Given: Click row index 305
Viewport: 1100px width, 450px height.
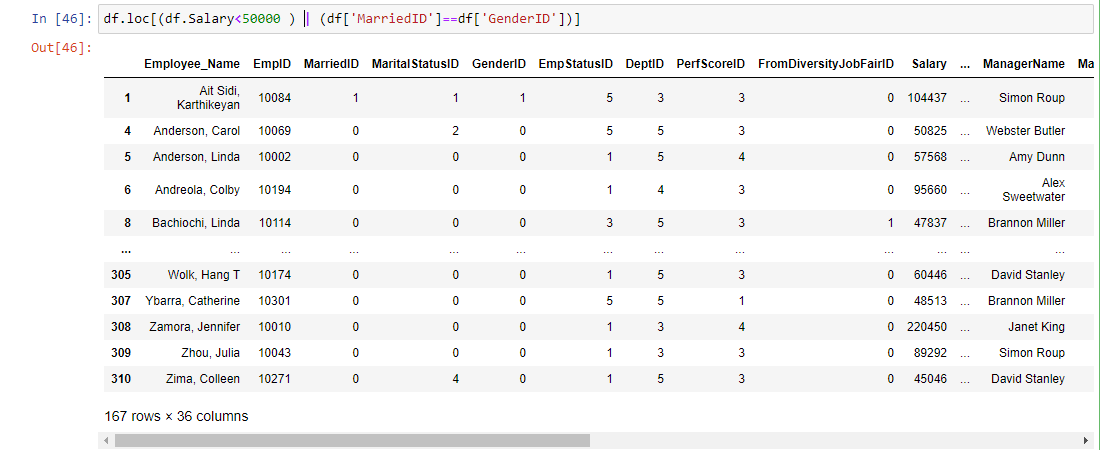Looking at the screenshot, I should (x=121, y=274).
